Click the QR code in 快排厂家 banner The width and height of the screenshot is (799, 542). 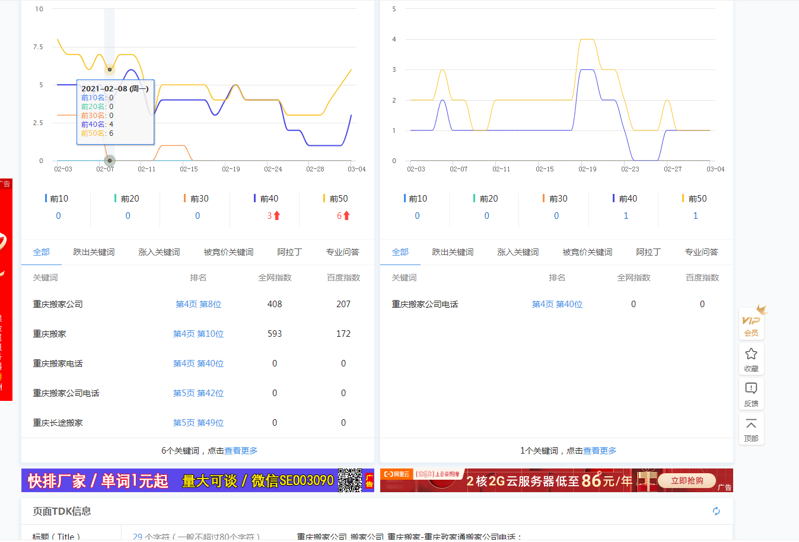349,481
